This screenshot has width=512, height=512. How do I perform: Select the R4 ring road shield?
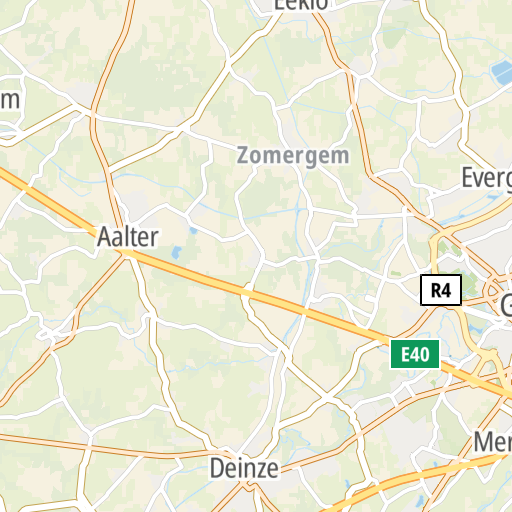(441, 290)
